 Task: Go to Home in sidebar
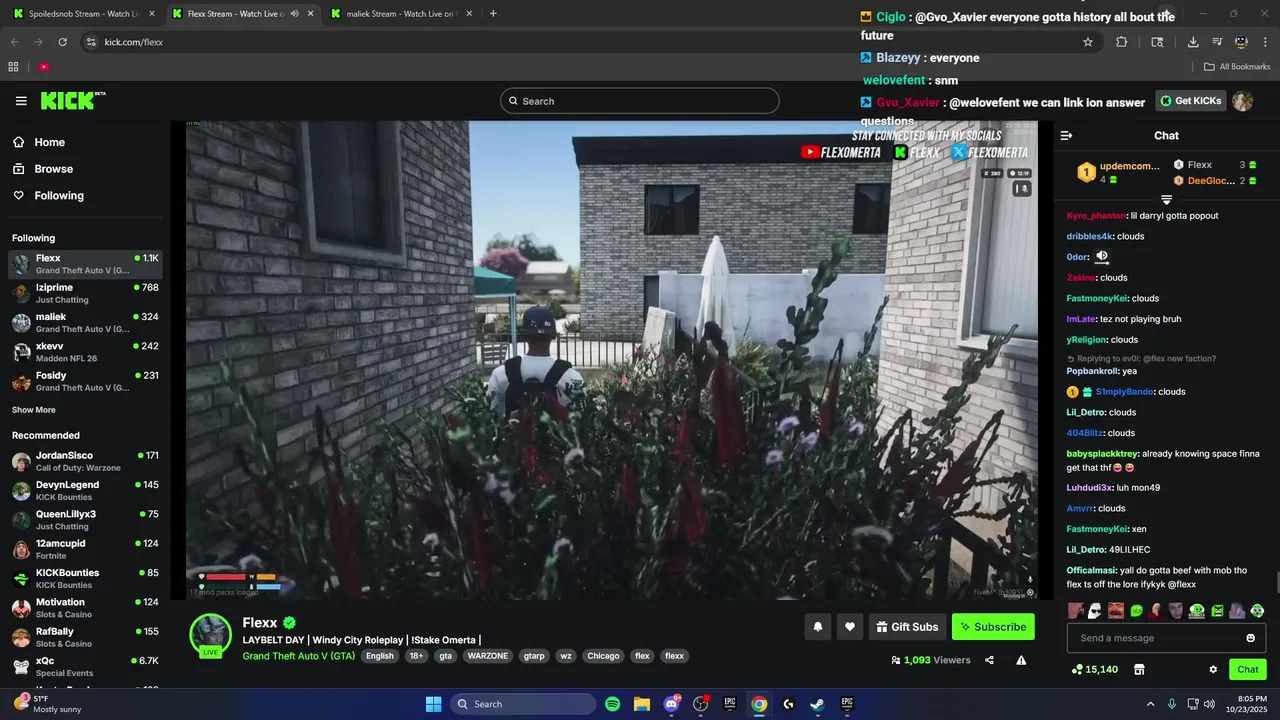(85, 142)
